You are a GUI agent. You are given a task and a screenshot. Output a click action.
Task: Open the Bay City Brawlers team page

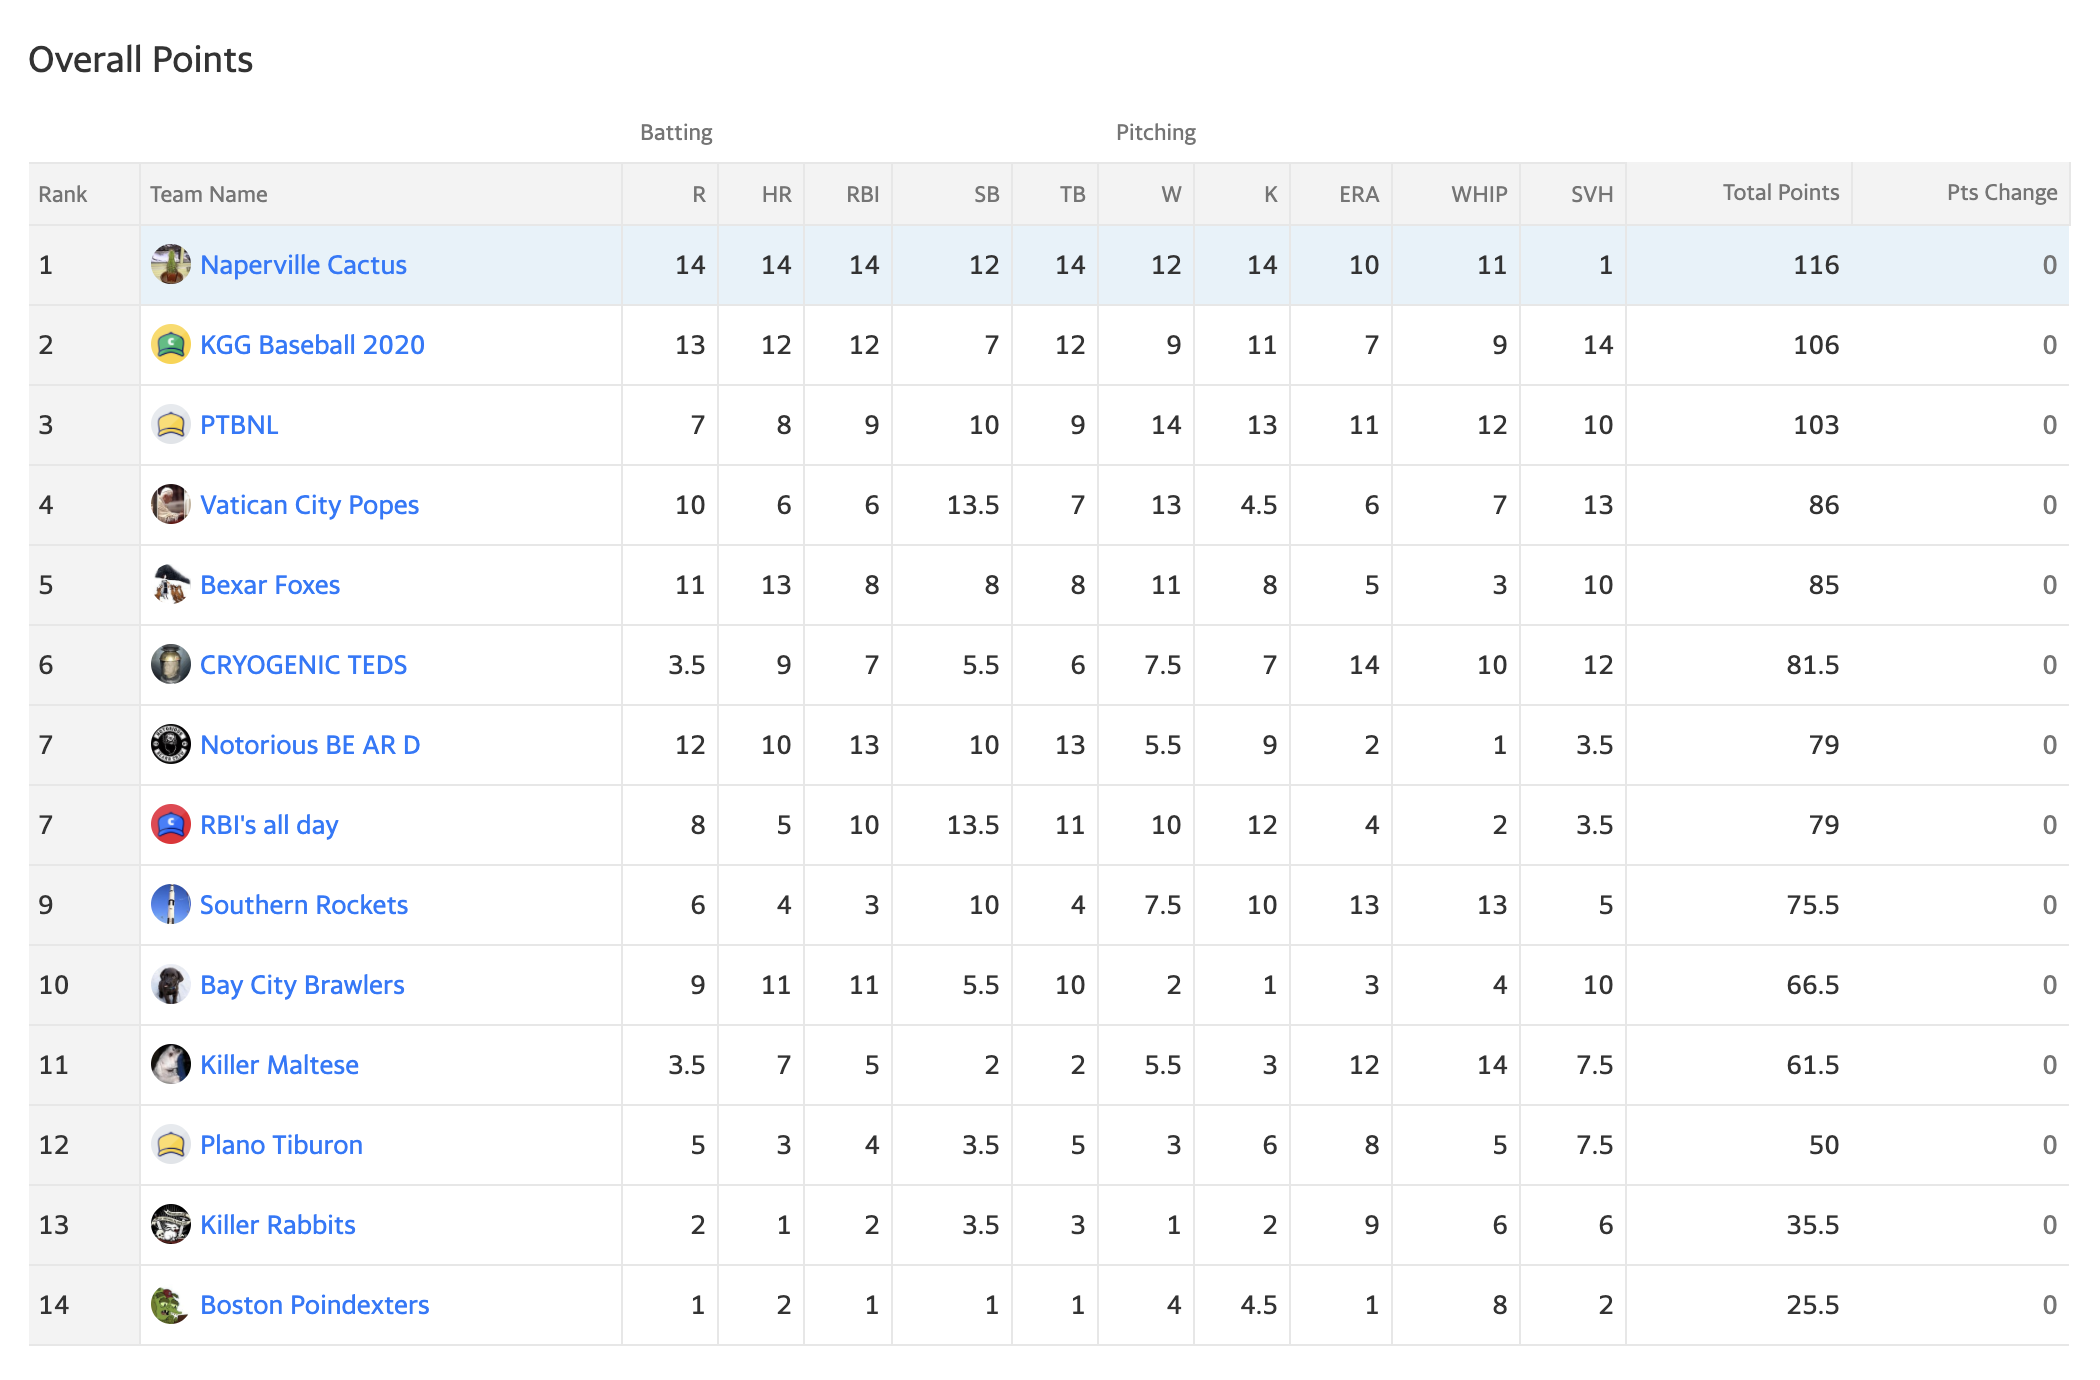(x=302, y=985)
